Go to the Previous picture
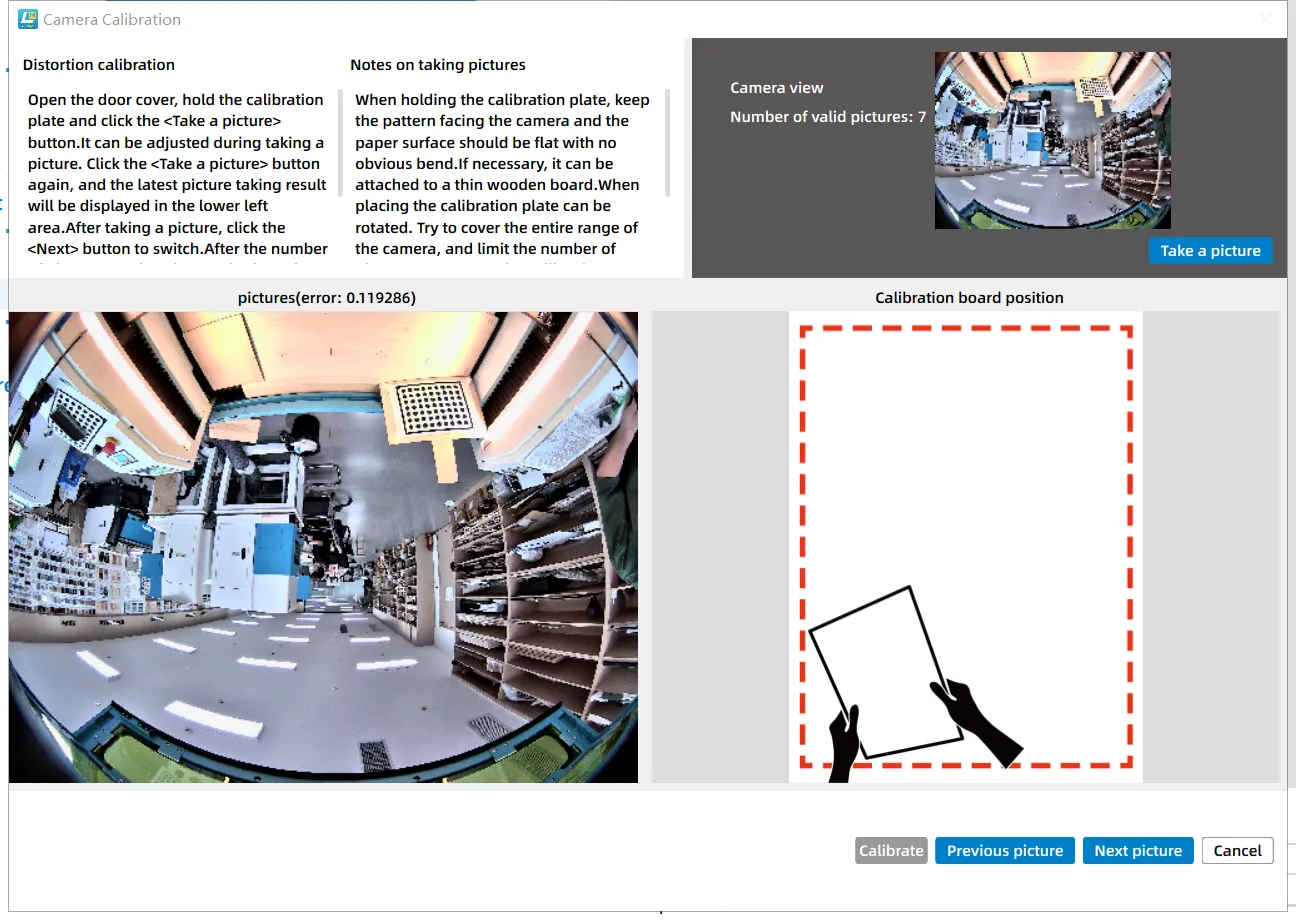The image size is (1296, 920). (1005, 851)
